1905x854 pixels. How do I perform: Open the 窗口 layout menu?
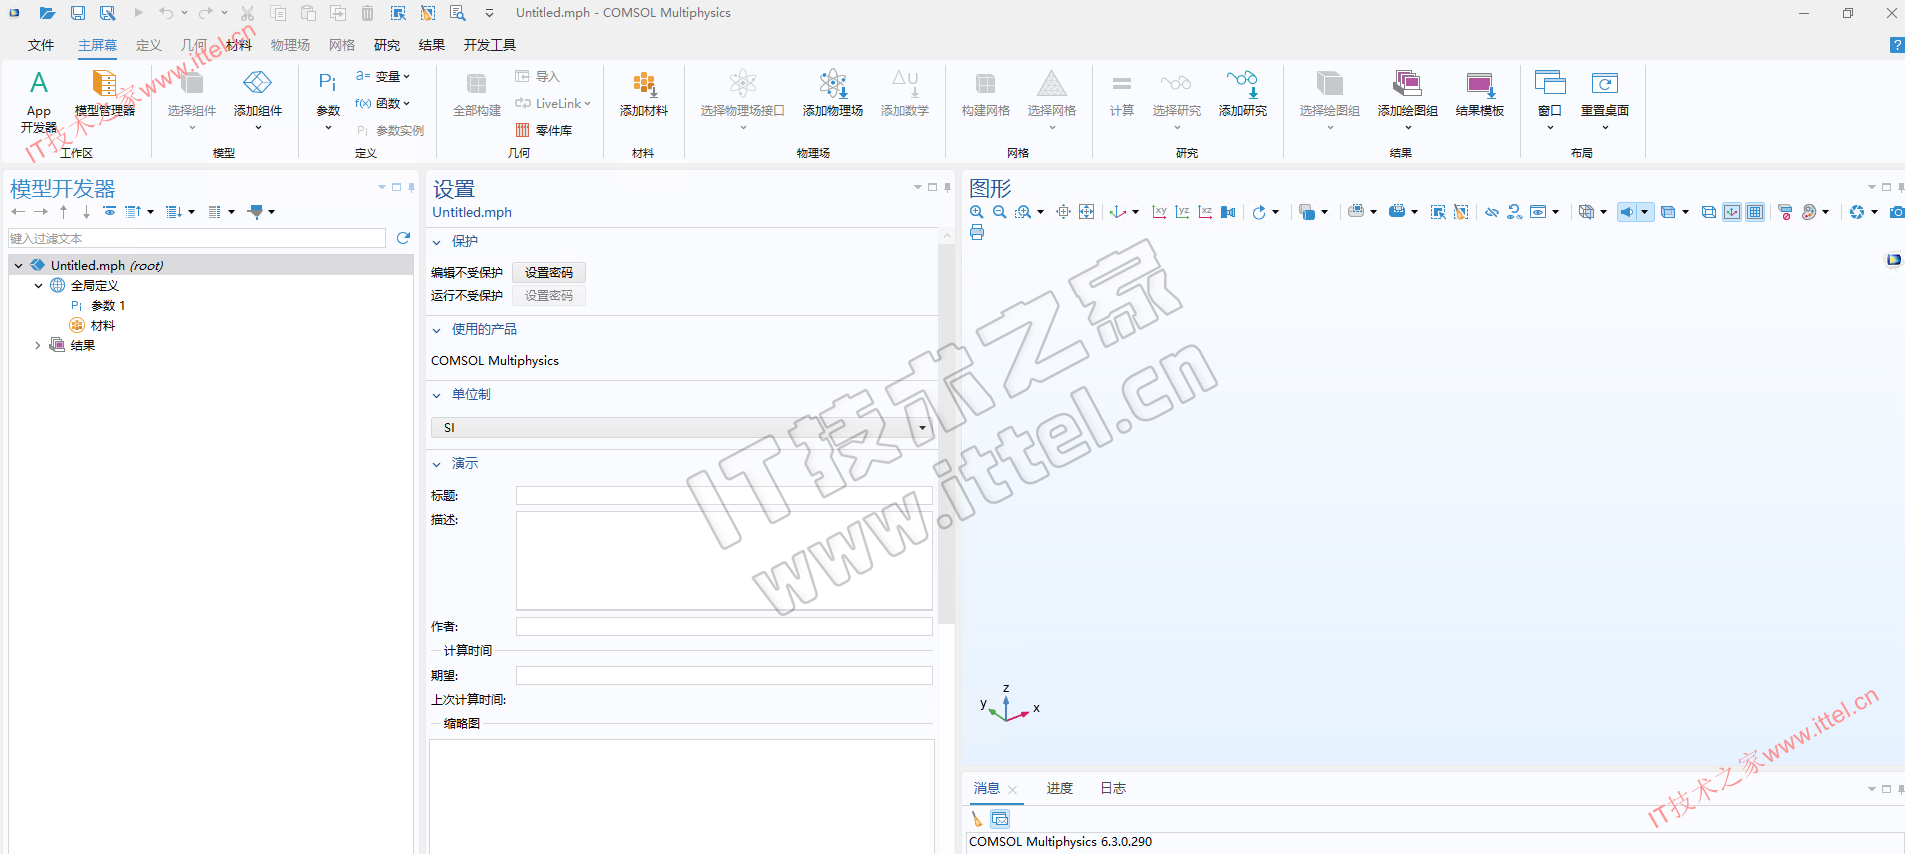(1550, 100)
